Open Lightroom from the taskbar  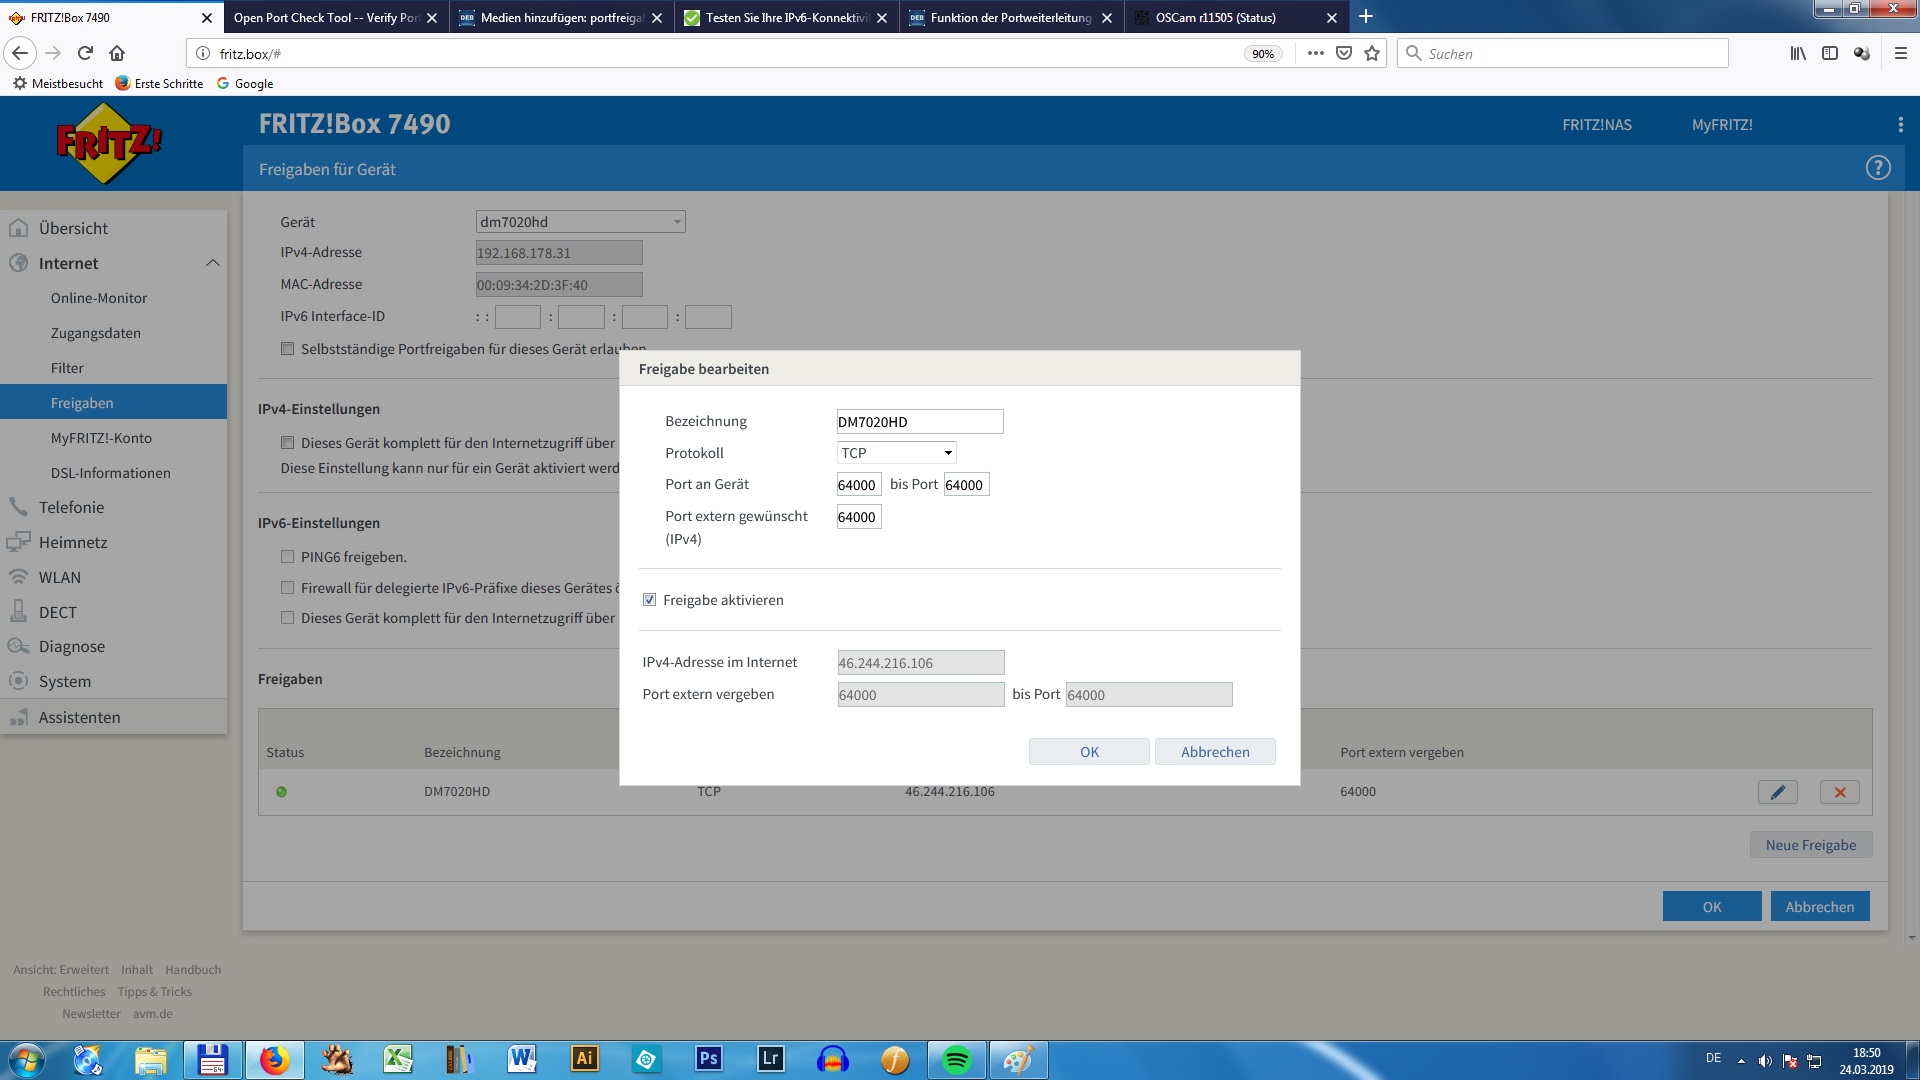[x=771, y=1060]
